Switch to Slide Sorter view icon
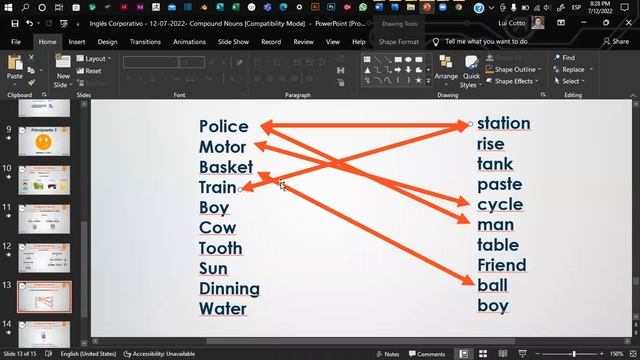 click(483, 353)
